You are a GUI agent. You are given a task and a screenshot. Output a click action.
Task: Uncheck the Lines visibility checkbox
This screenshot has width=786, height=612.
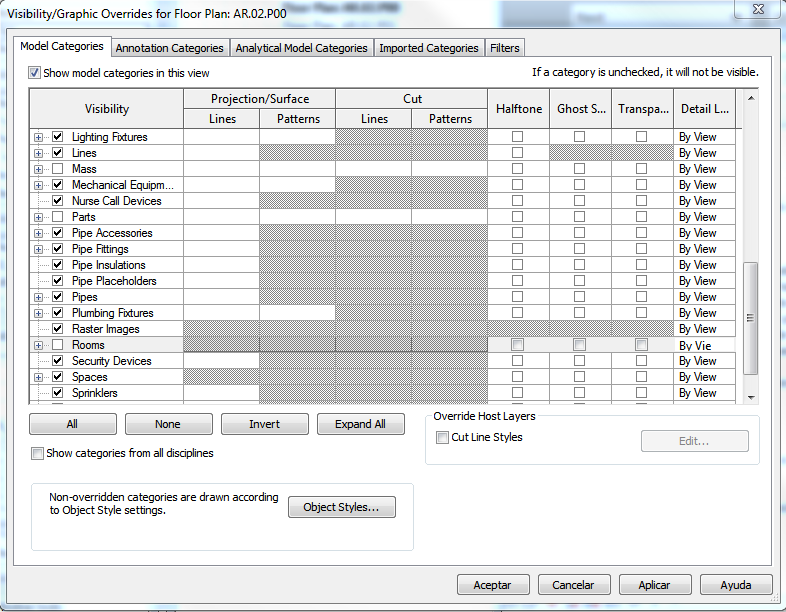(x=58, y=153)
